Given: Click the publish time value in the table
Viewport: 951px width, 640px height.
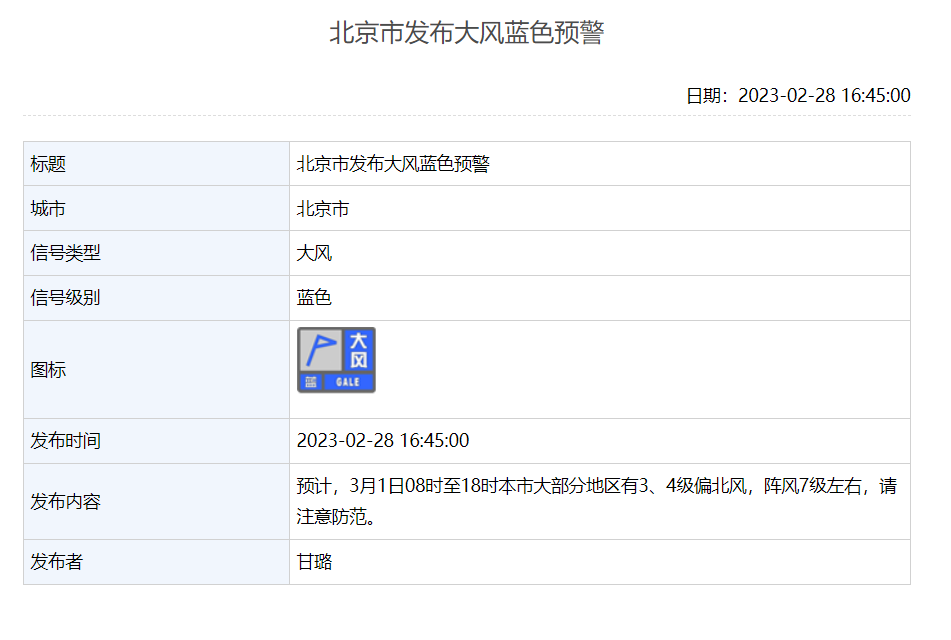Looking at the screenshot, I should 383,441.
